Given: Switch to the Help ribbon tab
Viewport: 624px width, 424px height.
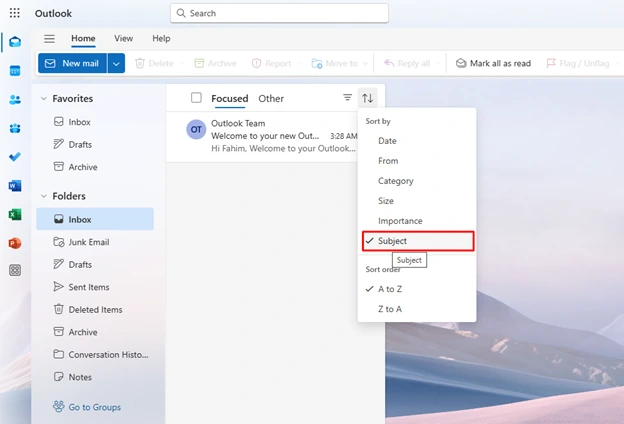Looking at the screenshot, I should coord(161,39).
